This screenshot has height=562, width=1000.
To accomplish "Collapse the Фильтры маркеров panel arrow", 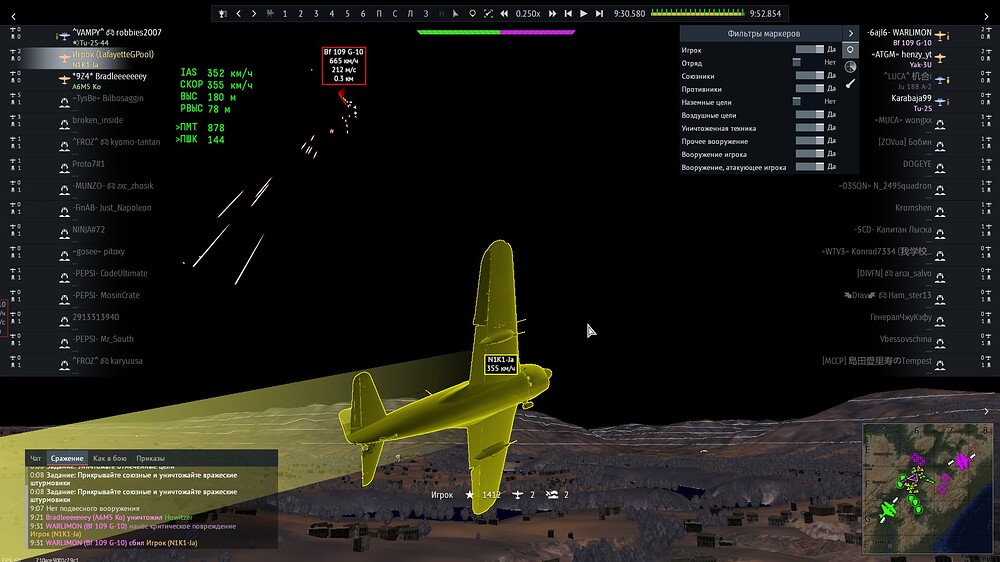I will coord(850,33).
